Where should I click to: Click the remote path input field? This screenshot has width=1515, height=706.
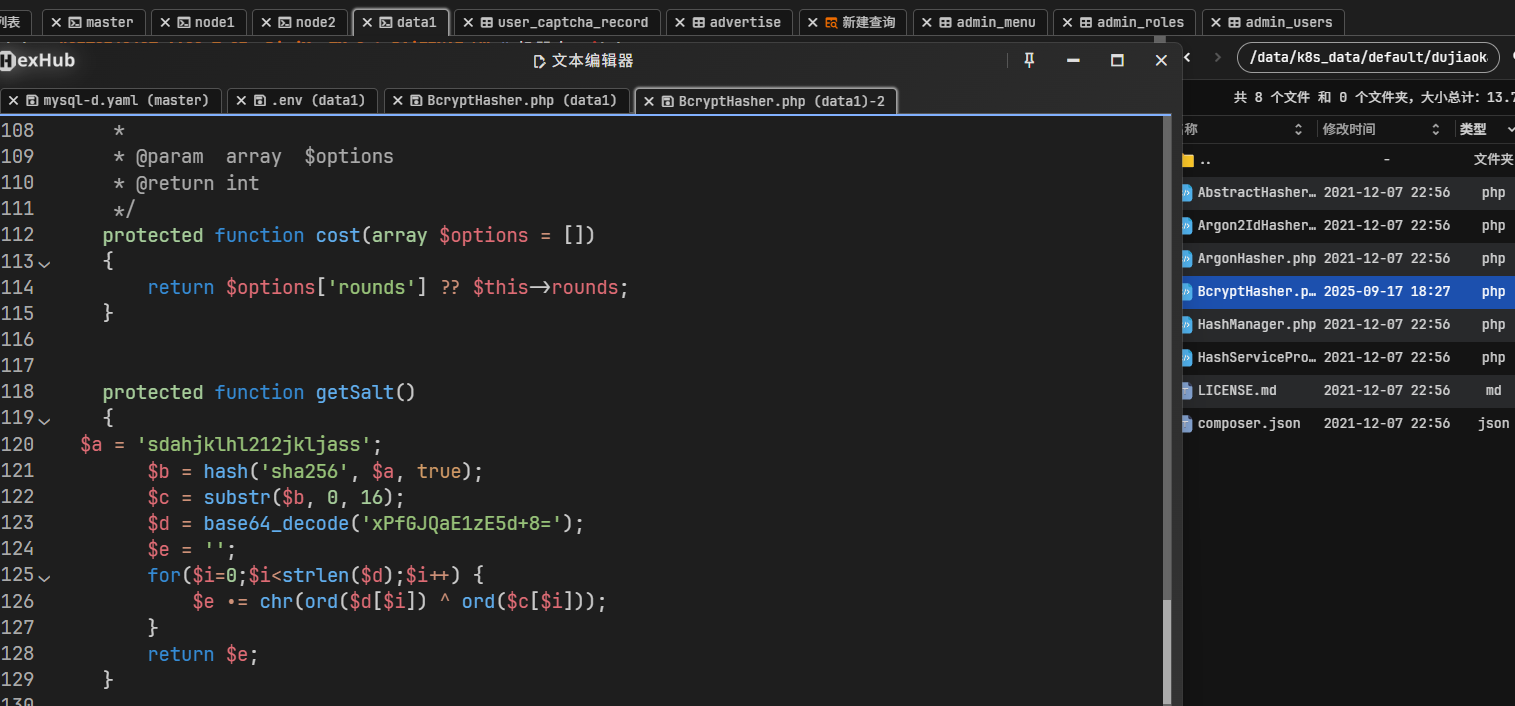coord(1366,57)
